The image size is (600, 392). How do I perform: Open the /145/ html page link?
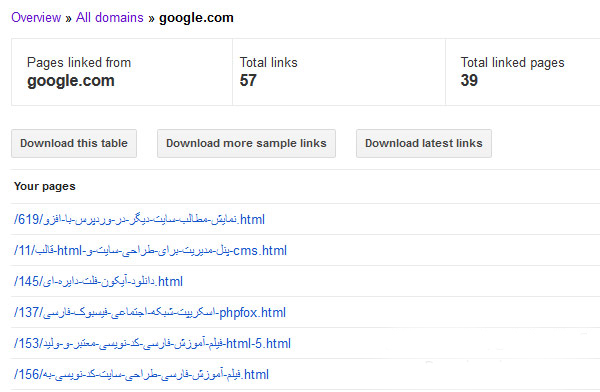[98, 281]
